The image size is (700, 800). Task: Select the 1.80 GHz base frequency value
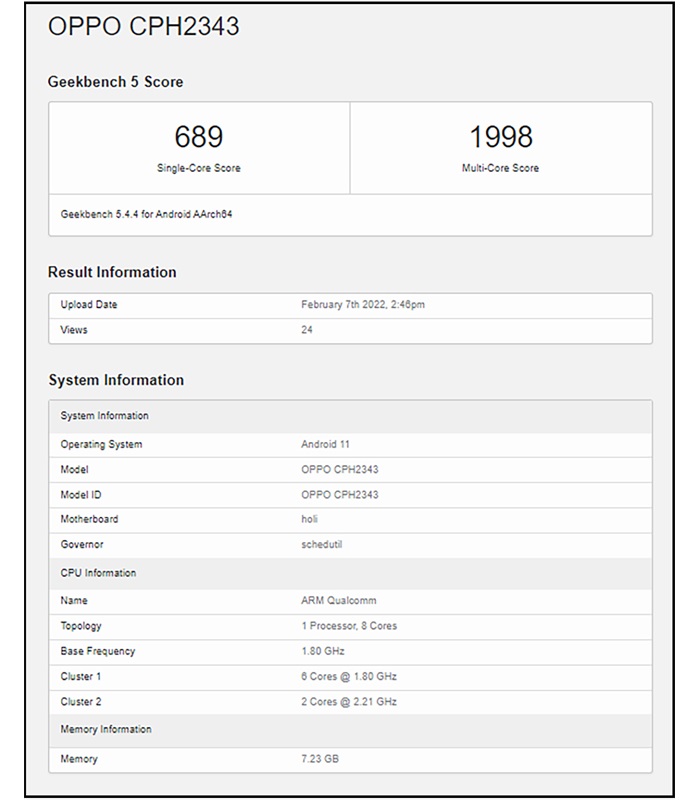pos(323,652)
